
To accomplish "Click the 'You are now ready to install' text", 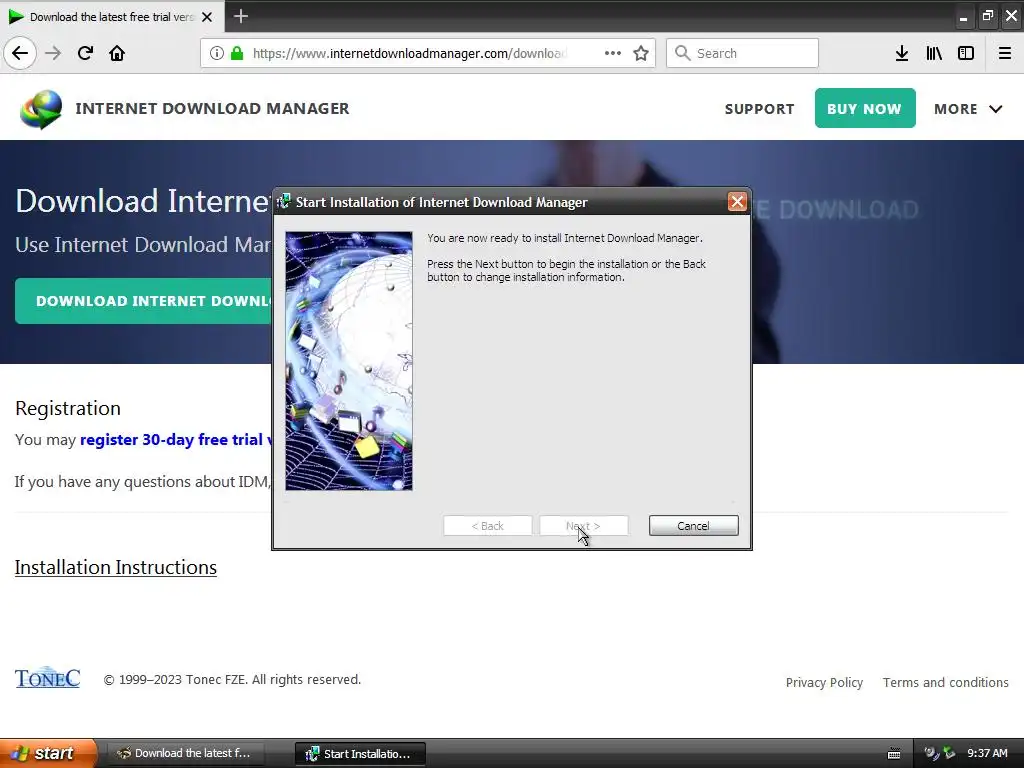I will coord(565,238).
